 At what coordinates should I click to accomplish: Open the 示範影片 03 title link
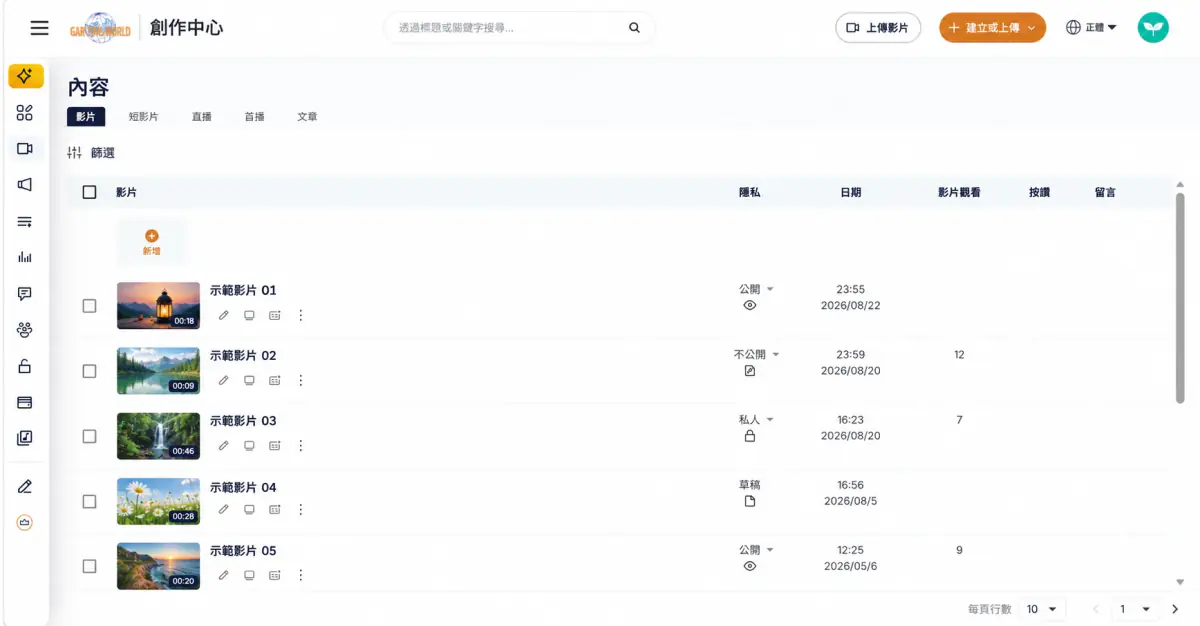(243, 420)
